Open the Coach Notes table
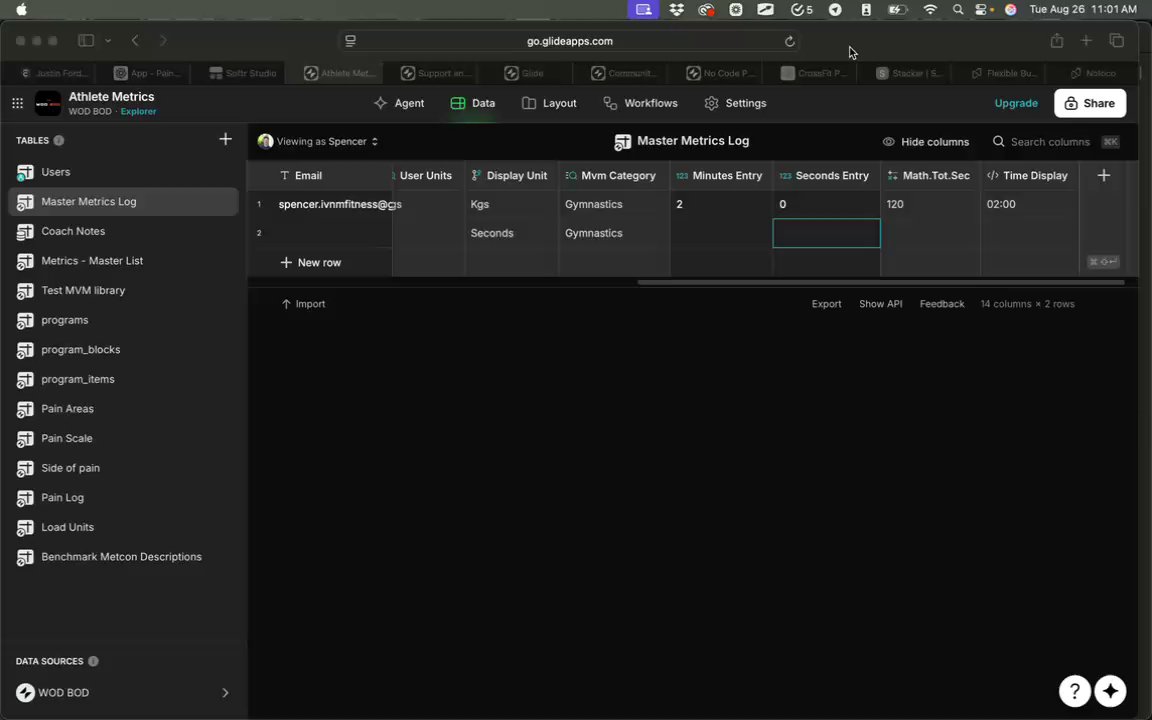Screen dimensions: 1152x720 pyautogui.click(x=123, y=231)
